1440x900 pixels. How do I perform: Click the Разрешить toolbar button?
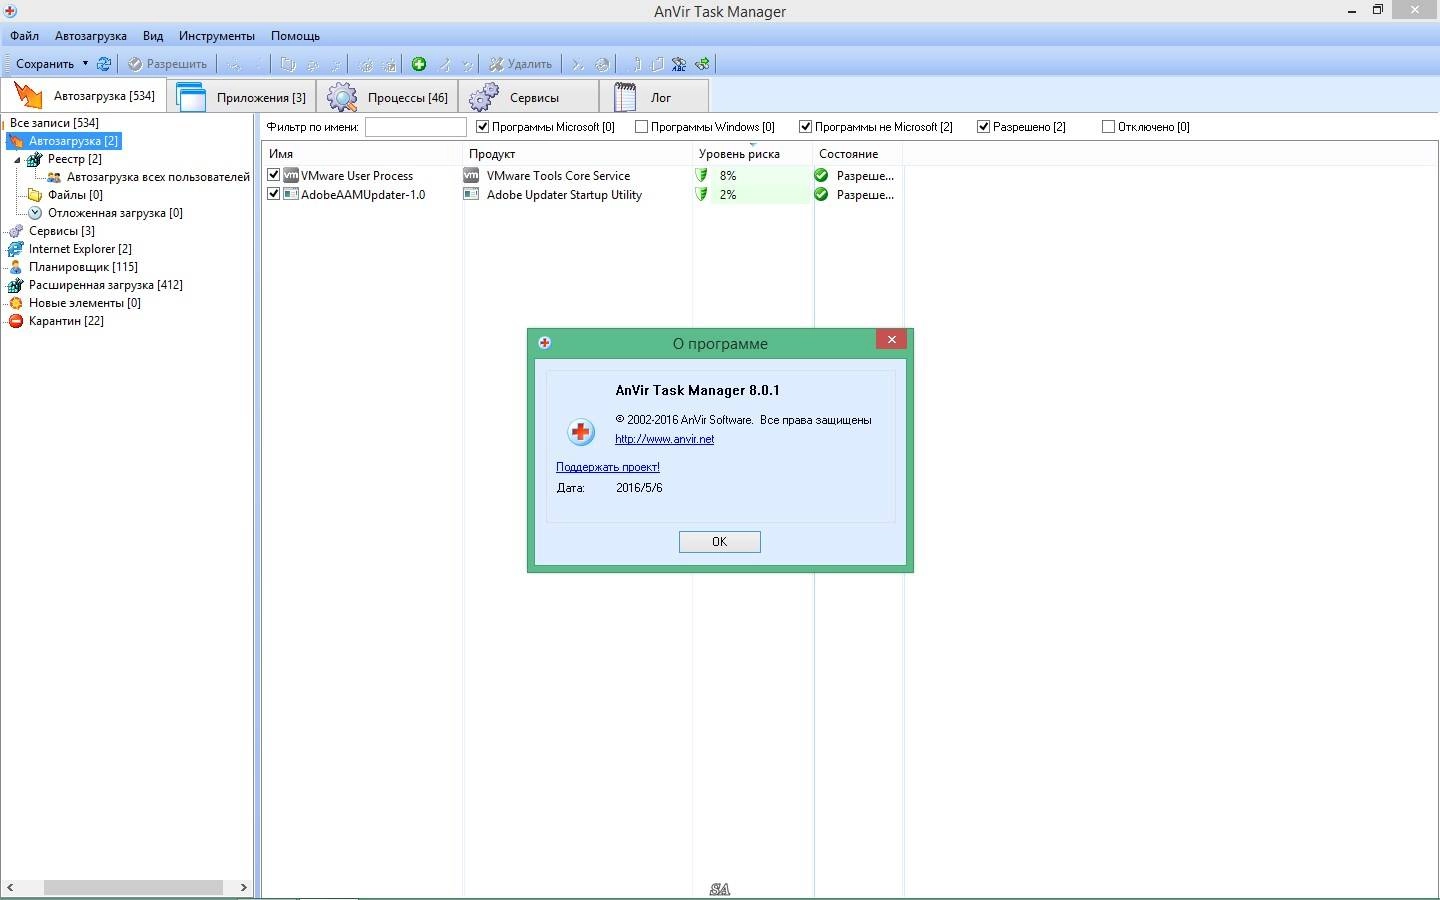(x=167, y=64)
